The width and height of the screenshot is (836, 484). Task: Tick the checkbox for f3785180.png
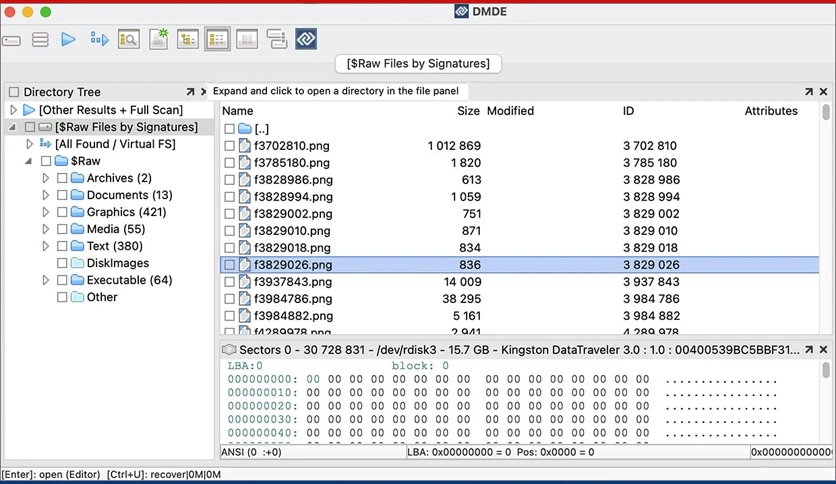(x=229, y=163)
